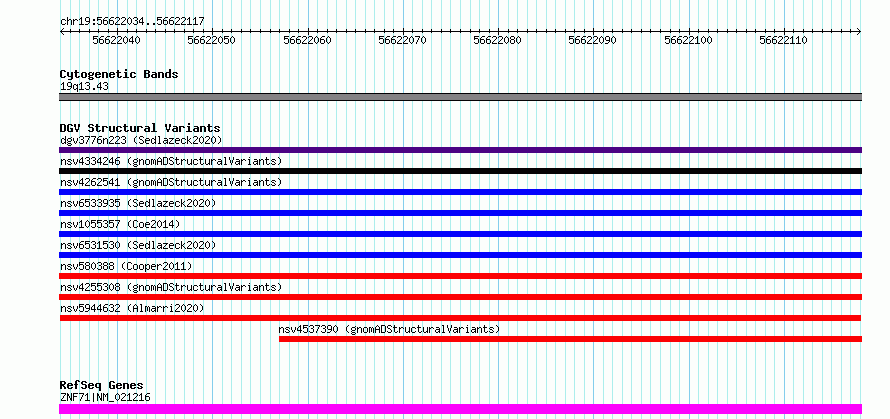This screenshot has height=419, width=890.
Task: Click ruler position 56622100
Action: point(688,40)
